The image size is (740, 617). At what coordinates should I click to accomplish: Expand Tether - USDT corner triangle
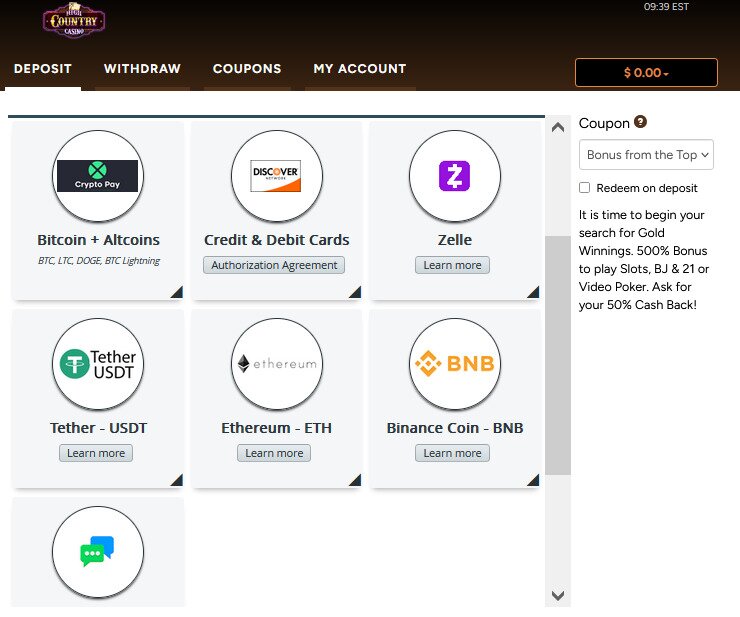[177, 481]
